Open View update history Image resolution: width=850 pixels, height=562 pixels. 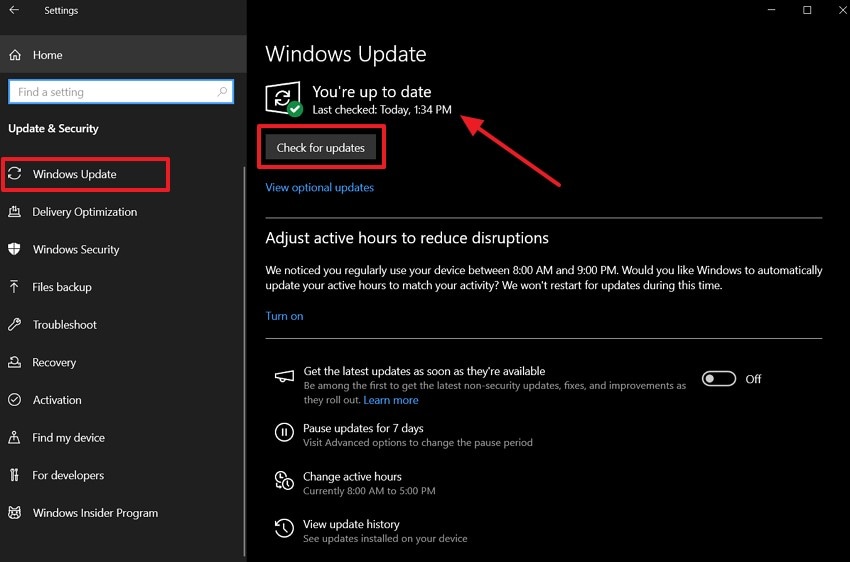pyautogui.click(x=351, y=524)
